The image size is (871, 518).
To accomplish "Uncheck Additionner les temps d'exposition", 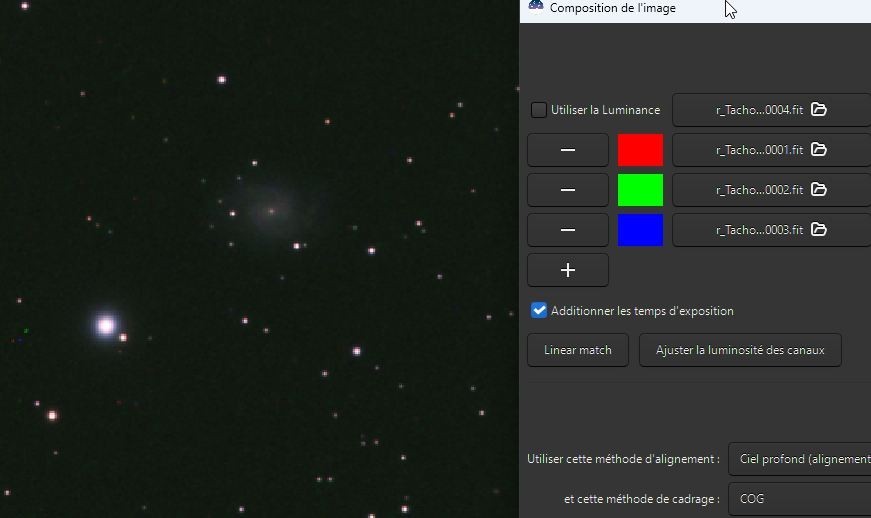I will point(538,310).
